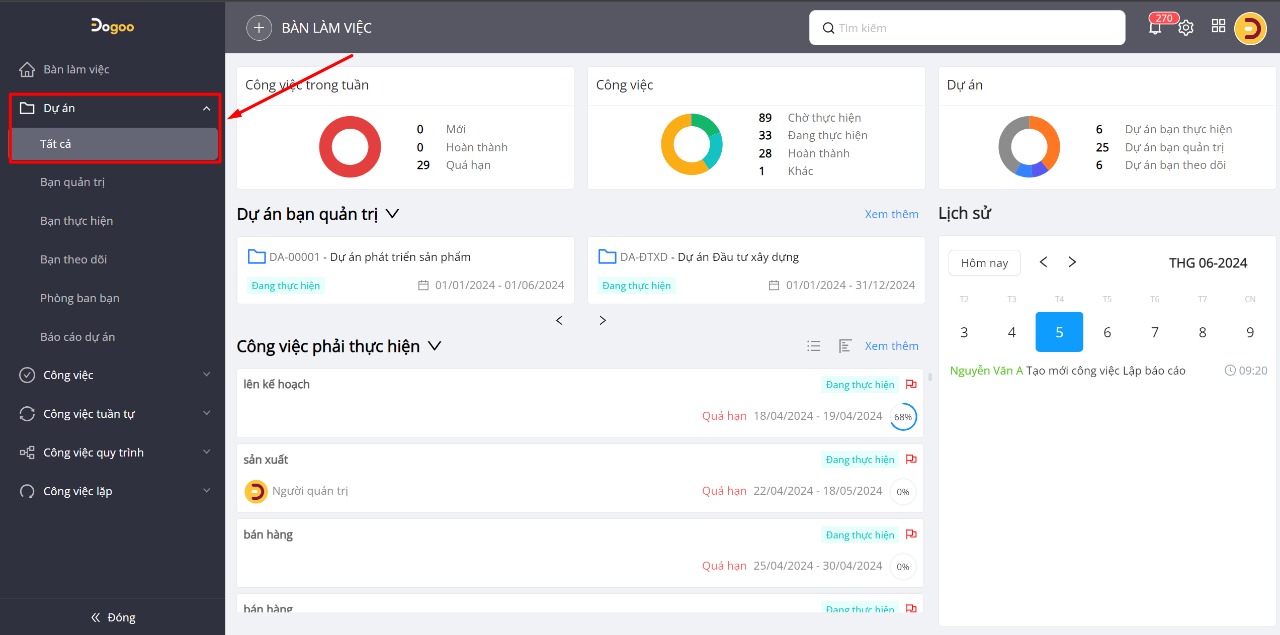Viewport: 1280px width, 635px height.
Task: Open the Dự án bạn quản trị dropdown
Action: pos(392,214)
